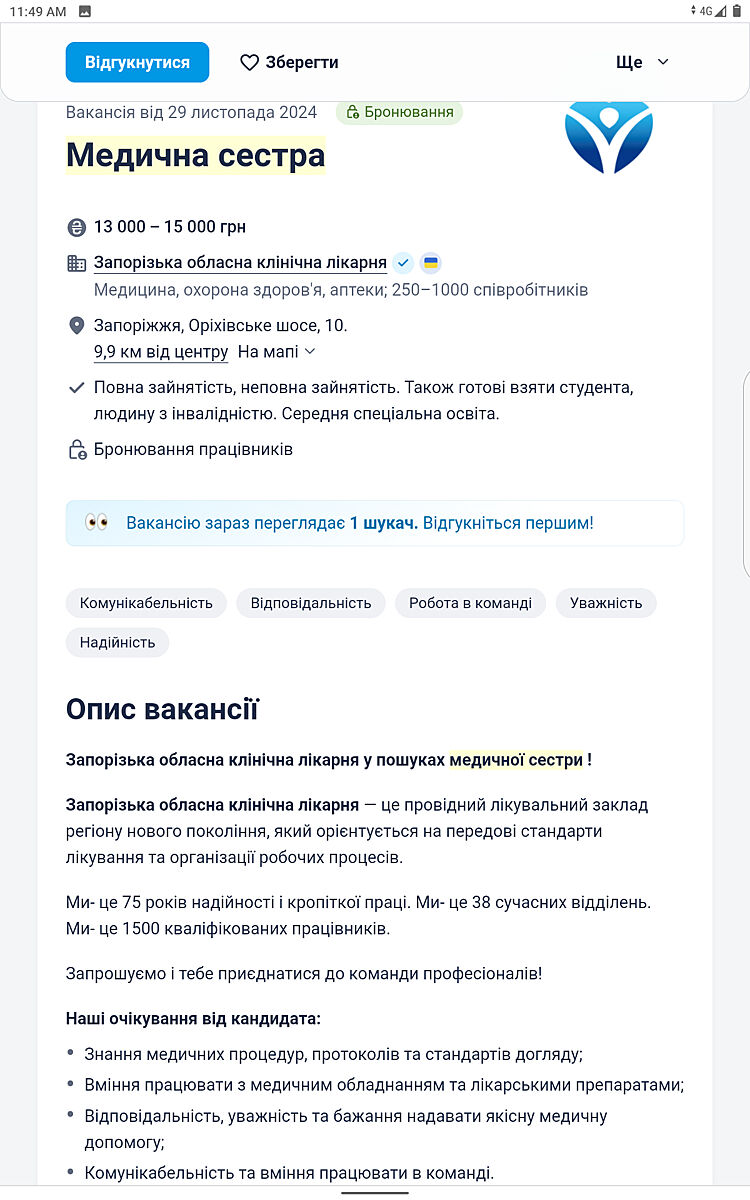This screenshot has height=1200, width=750.
Task: Click the eyes emoji in viewer banner
Action: coord(97,522)
